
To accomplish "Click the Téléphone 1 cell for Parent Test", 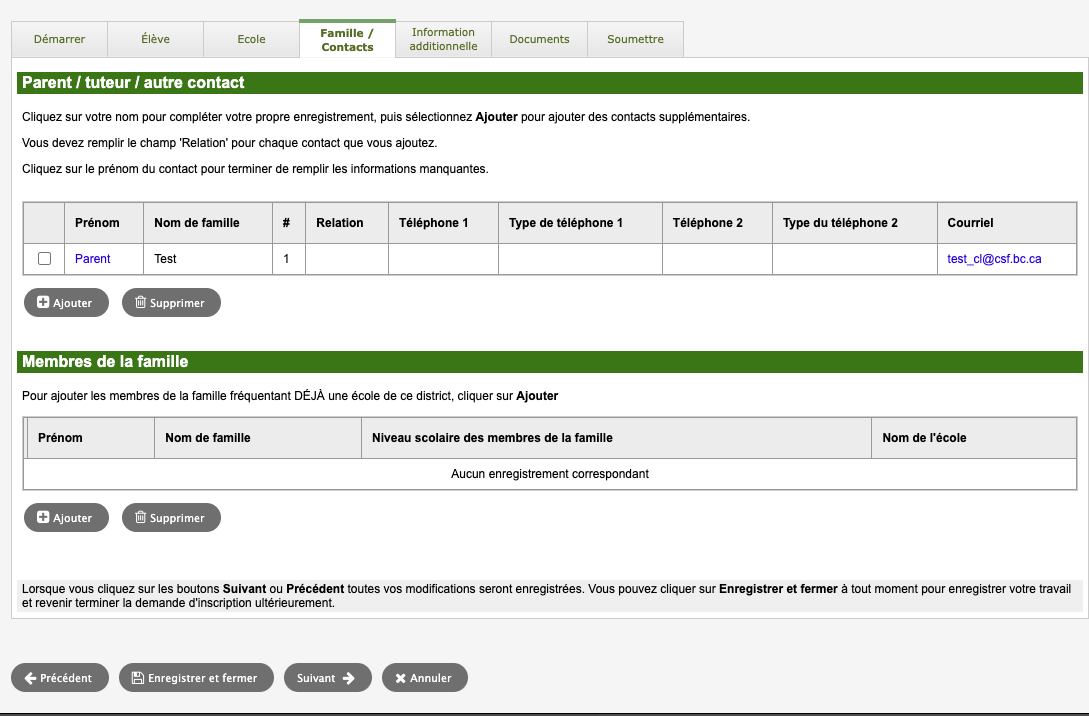I will [x=443, y=259].
